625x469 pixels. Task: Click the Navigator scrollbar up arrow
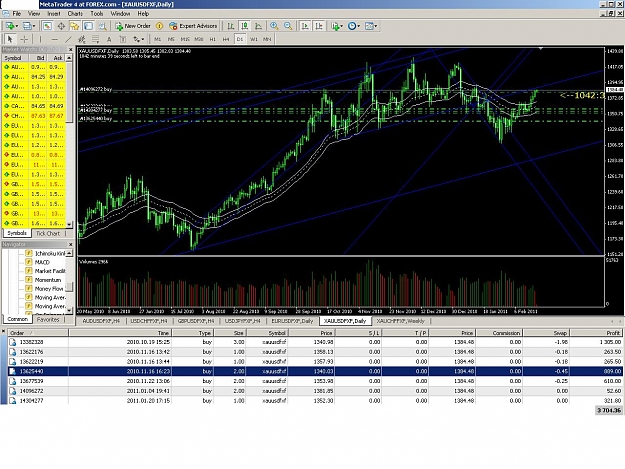[x=69, y=253]
